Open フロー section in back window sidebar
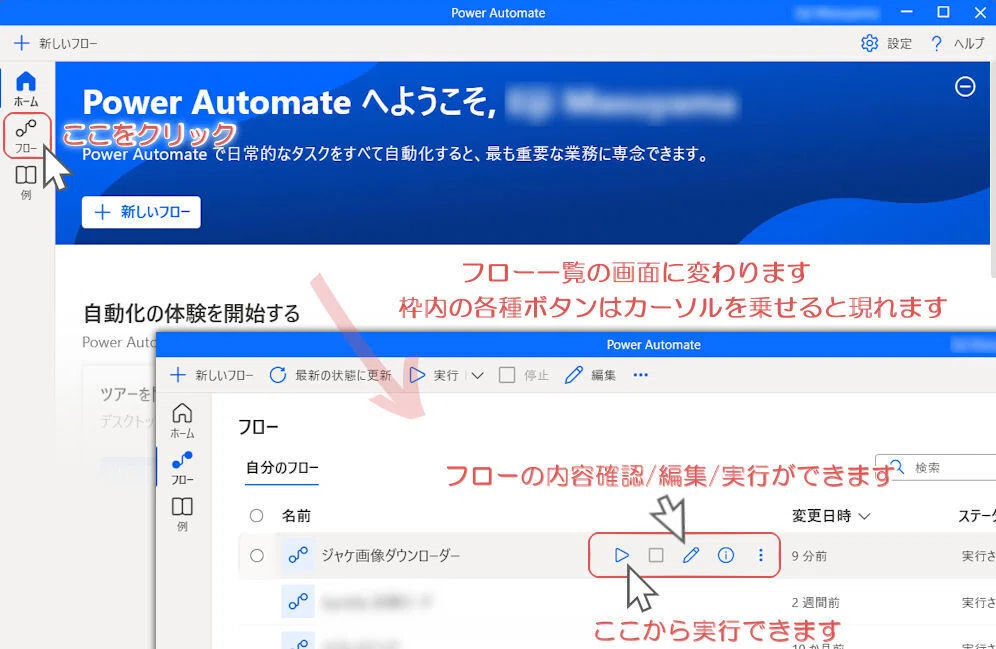 click(26, 136)
